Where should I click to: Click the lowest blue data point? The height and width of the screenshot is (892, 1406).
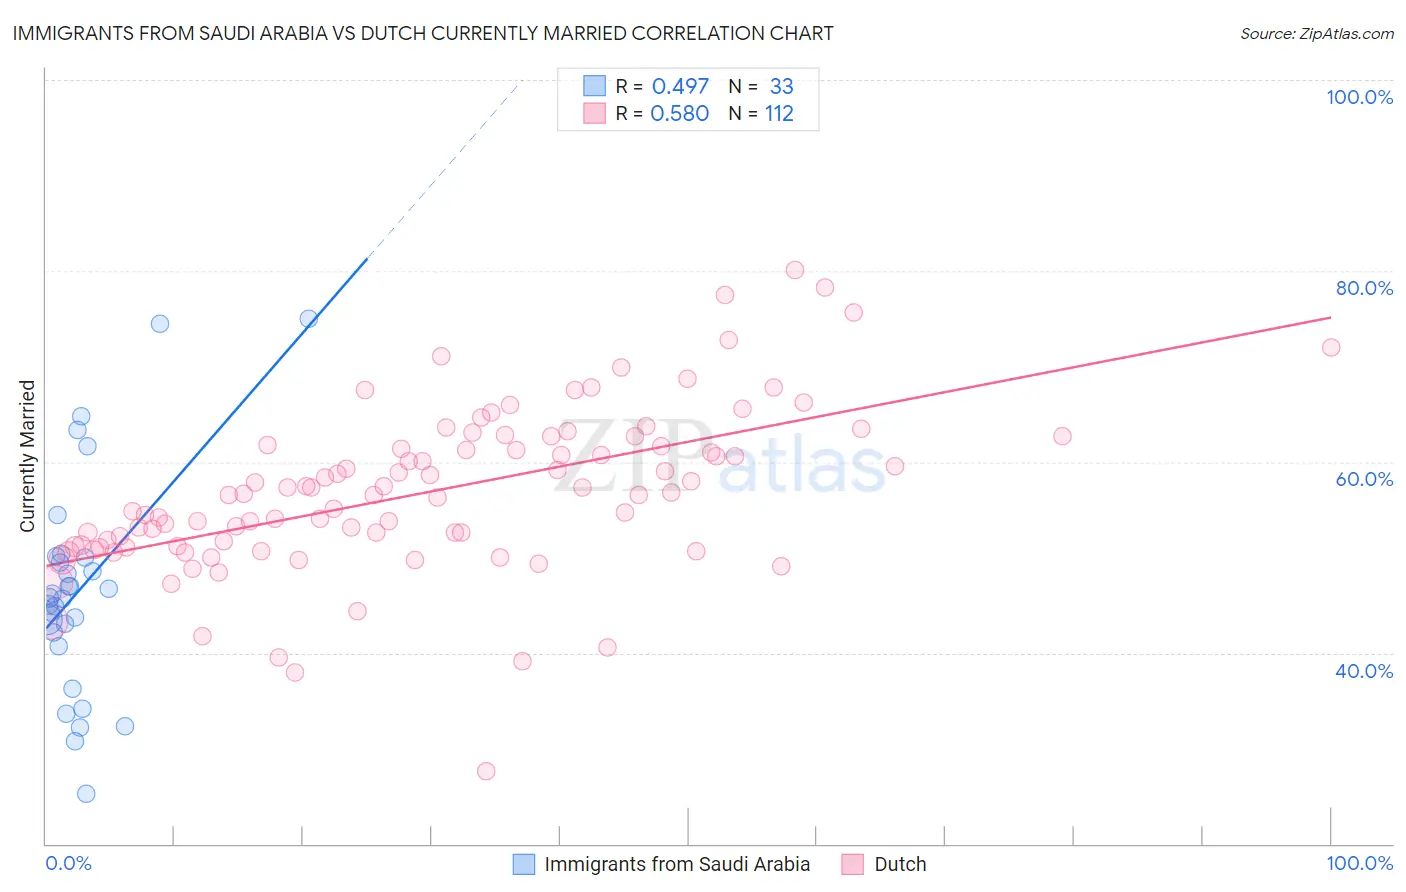click(86, 793)
